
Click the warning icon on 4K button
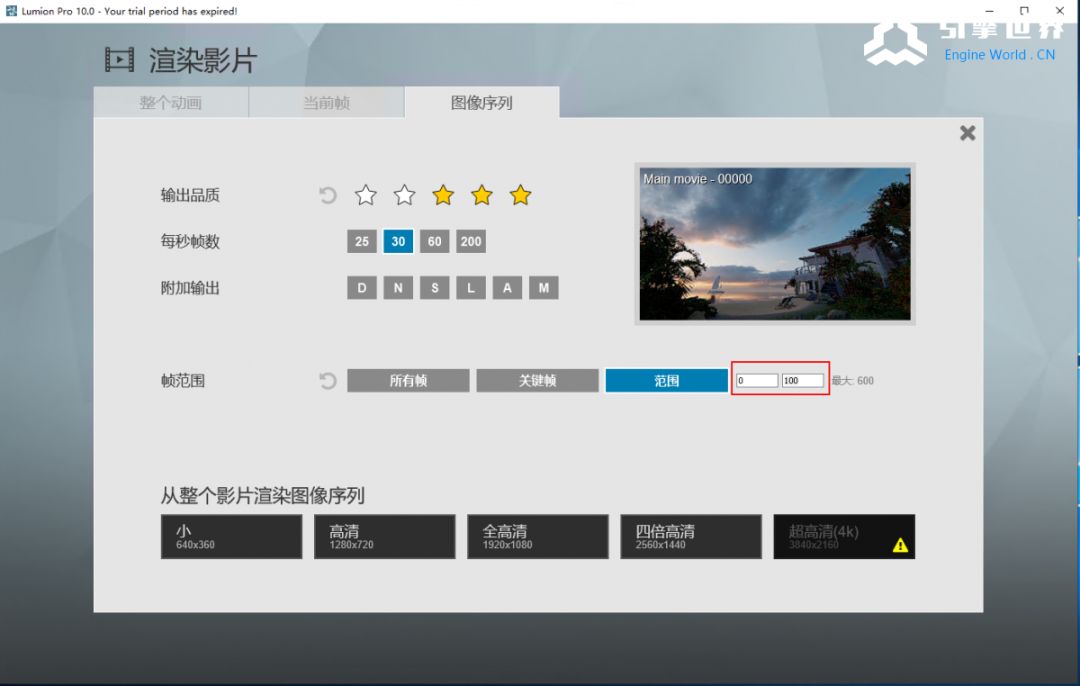(x=900, y=545)
